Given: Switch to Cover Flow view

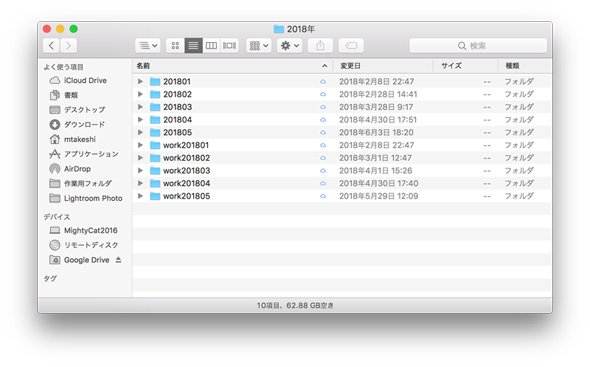Looking at the screenshot, I should 230,46.
